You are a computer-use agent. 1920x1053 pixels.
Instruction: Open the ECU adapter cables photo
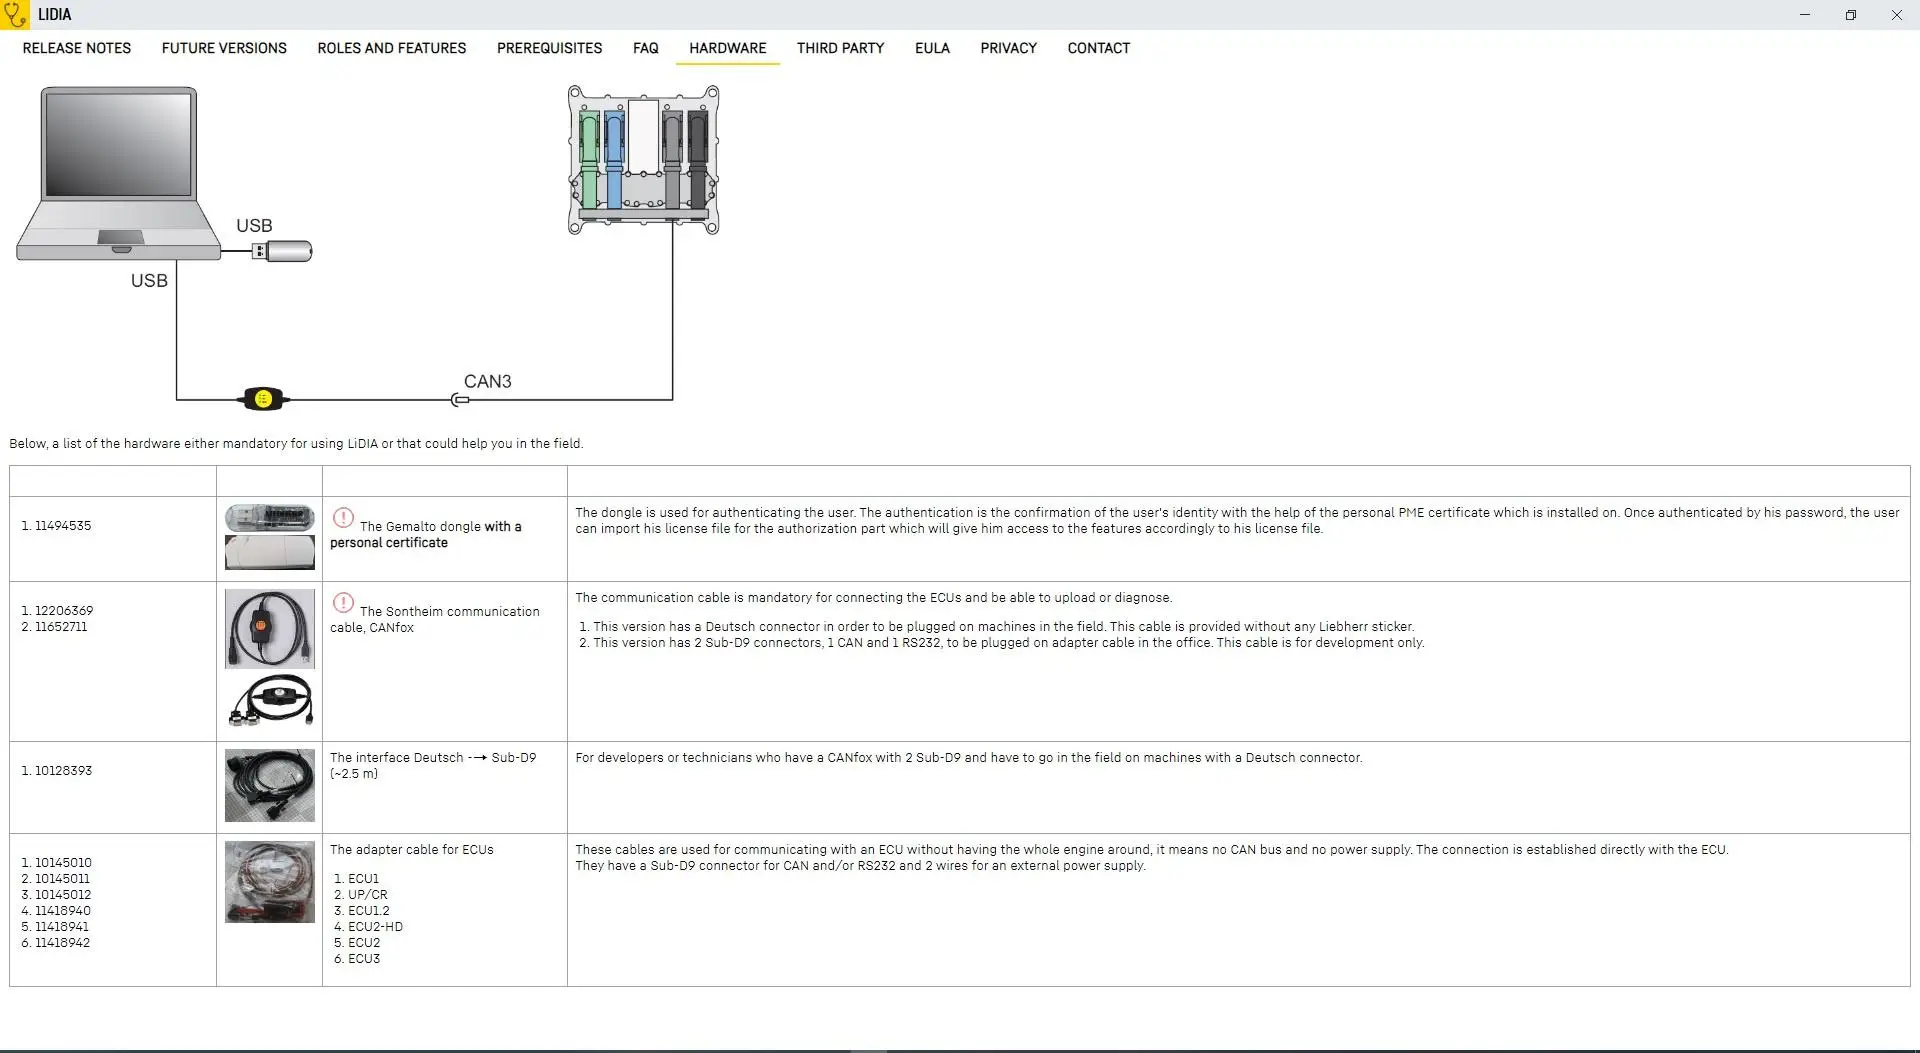[270, 882]
